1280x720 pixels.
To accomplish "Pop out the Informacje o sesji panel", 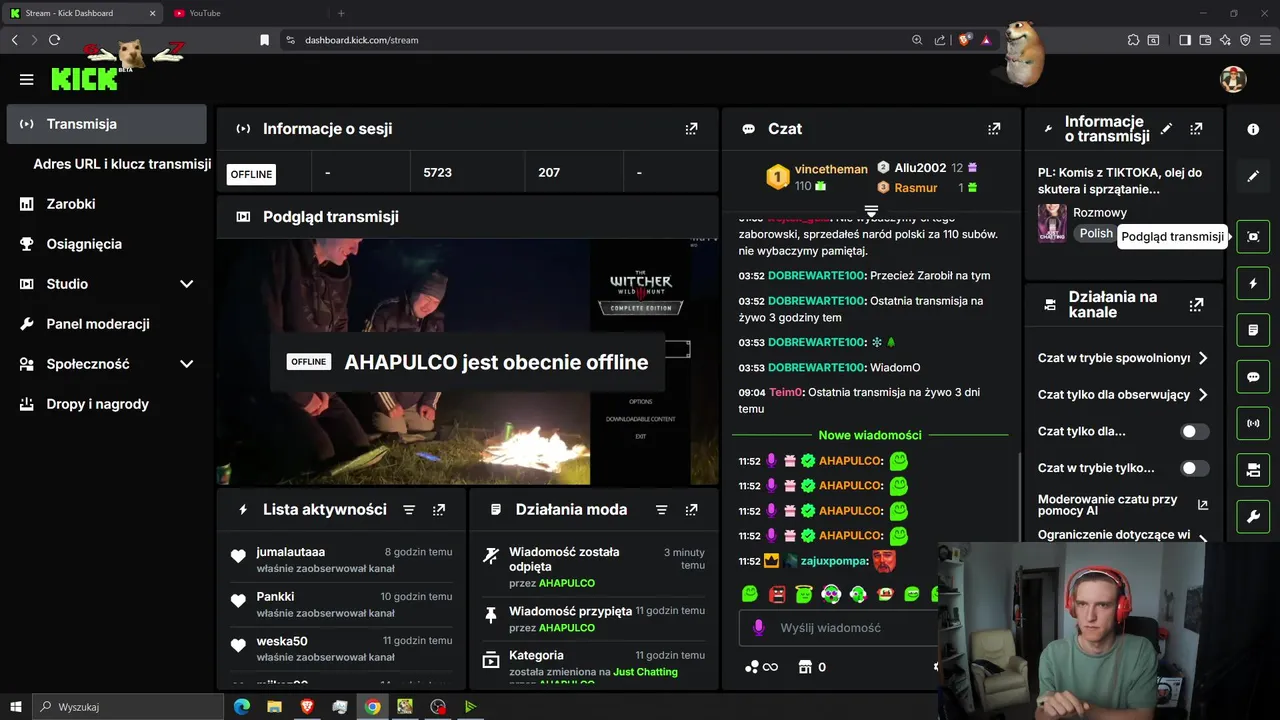I will (691, 129).
